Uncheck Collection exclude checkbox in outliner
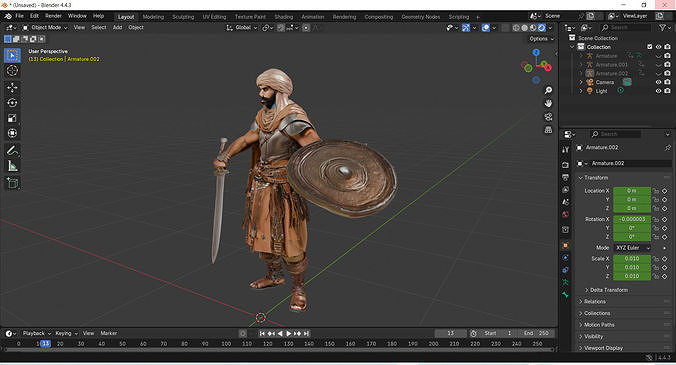This screenshot has height=365, width=676. (x=650, y=47)
